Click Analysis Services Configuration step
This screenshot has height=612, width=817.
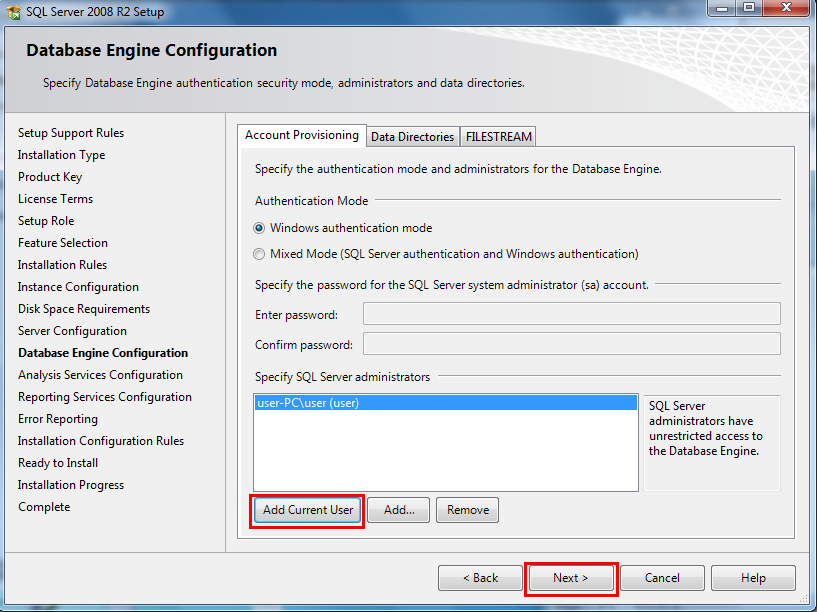tap(100, 375)
